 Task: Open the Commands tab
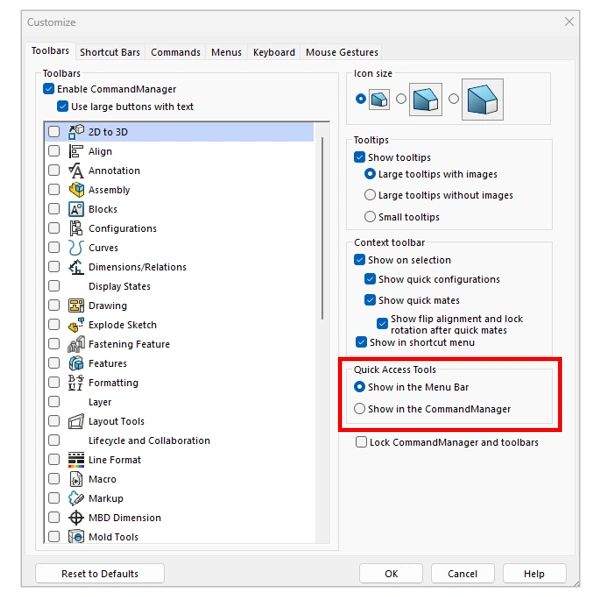(175, 52)
